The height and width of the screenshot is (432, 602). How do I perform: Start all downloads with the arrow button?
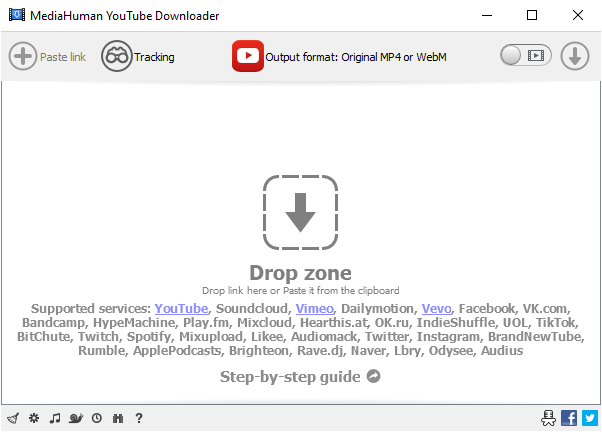tap(575, 57)
